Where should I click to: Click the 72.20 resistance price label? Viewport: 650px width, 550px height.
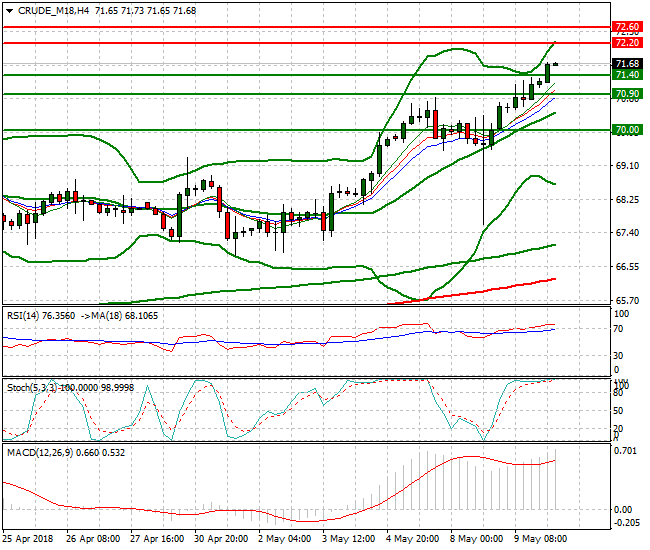click(627, 42)
